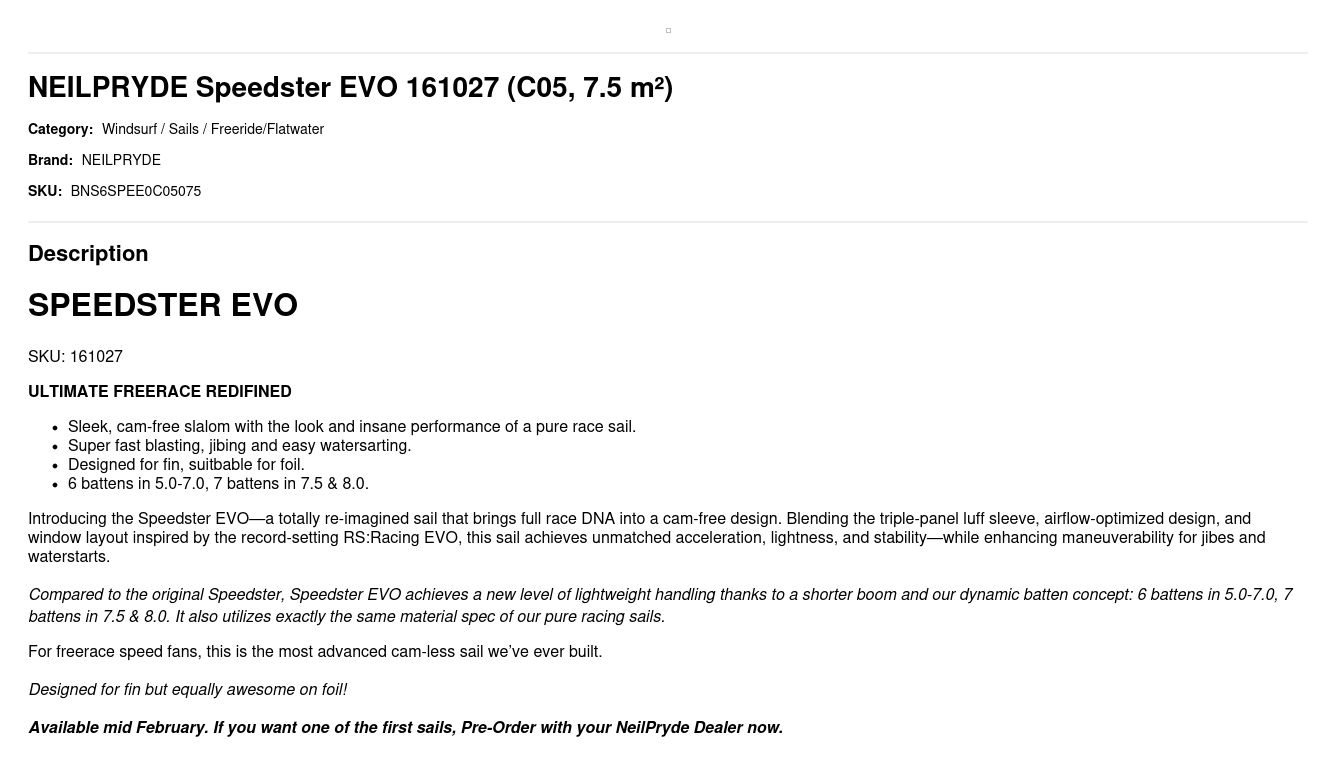The image size is (1328, 783).
Task: Click the paragraph starting 'Introducing the Speedster EVO'
Action: (x=646, y=538)
